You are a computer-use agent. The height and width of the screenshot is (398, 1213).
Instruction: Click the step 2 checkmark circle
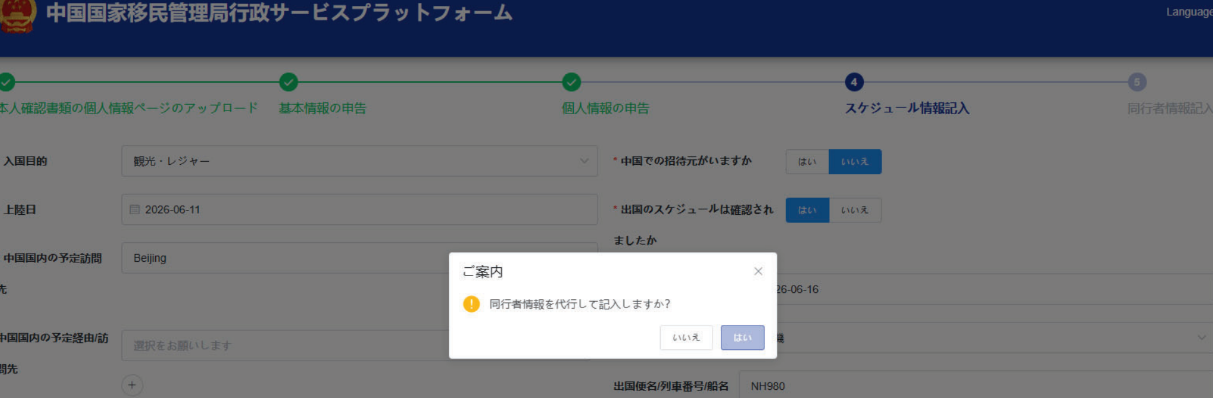click(x=288, y=82)
